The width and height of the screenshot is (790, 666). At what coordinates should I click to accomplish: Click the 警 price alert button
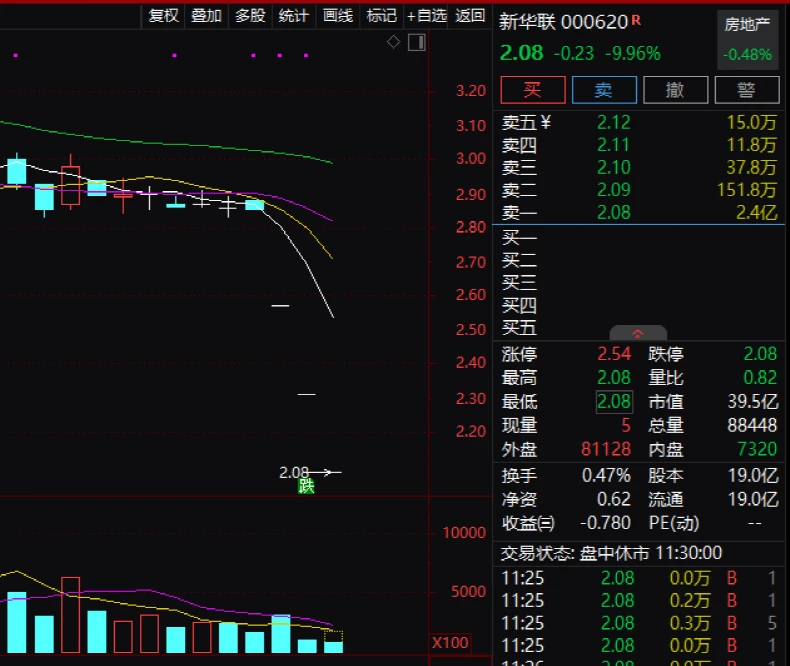(746, 90)
